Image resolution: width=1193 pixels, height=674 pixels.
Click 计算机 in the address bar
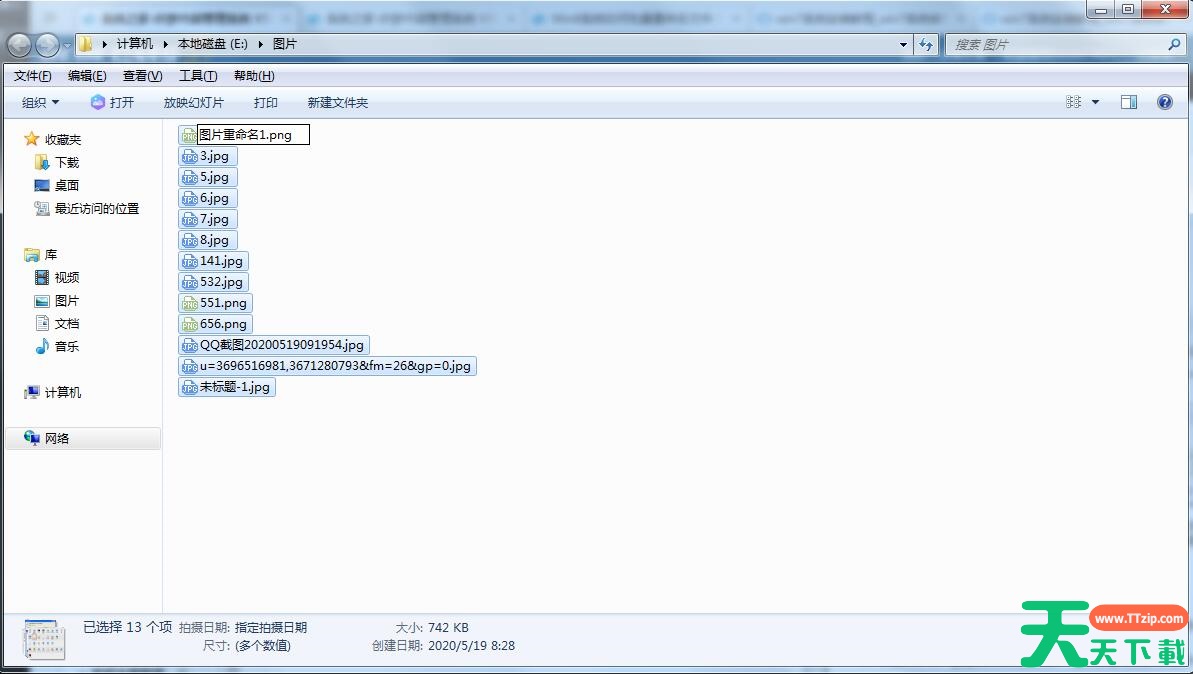tap(135, 44)
